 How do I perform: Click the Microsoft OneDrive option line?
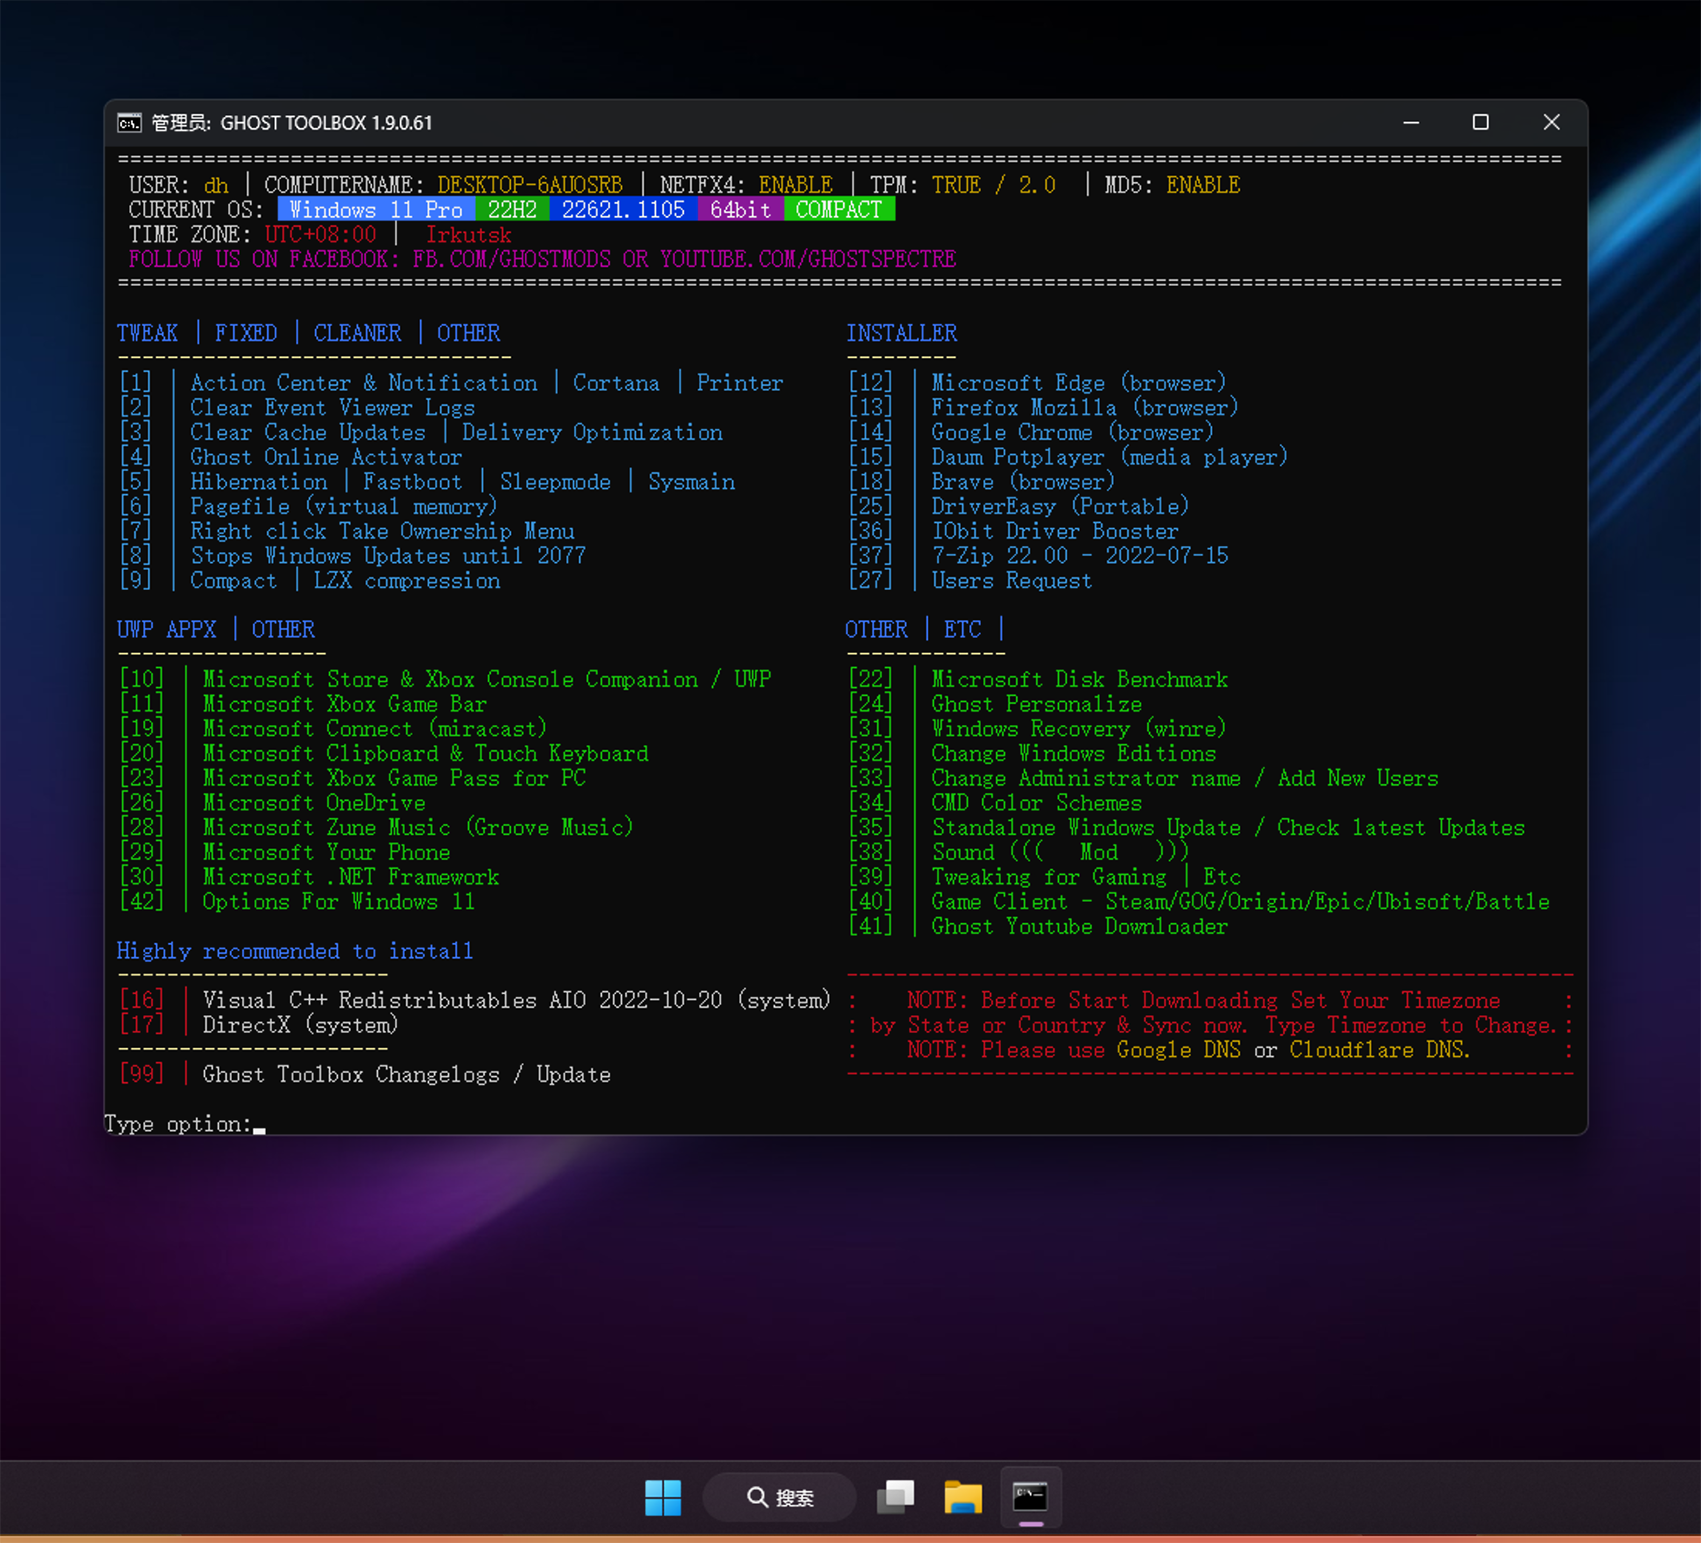pos(313,803)
